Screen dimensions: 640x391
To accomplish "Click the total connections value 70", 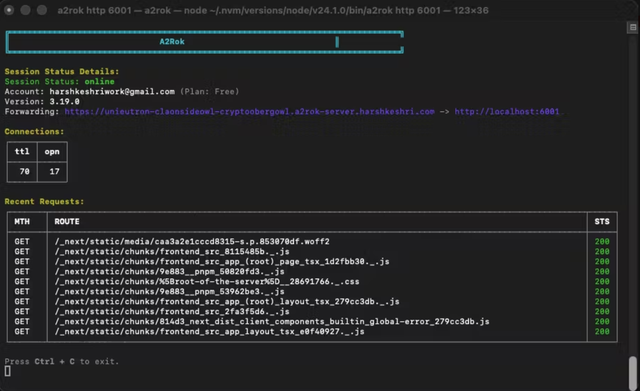I will point(24,171).
